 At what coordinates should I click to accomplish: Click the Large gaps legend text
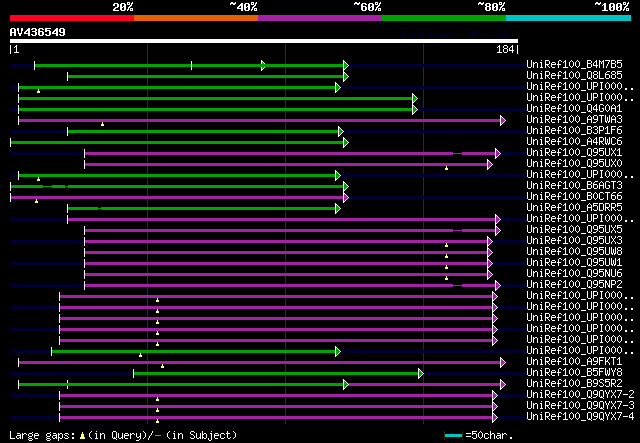pos(42,435)
